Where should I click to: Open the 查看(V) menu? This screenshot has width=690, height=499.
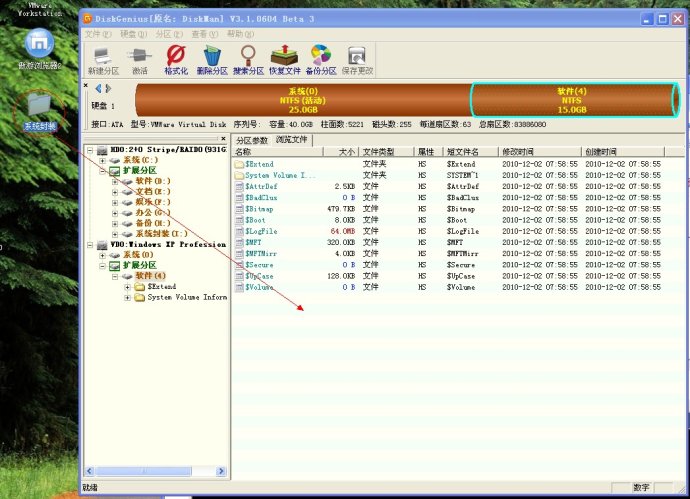(x=205, y=34)
